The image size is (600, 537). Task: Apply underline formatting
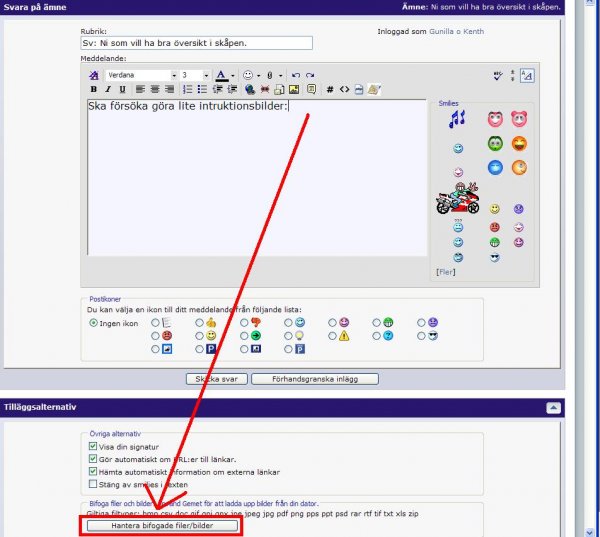click(x=120, y=90)
